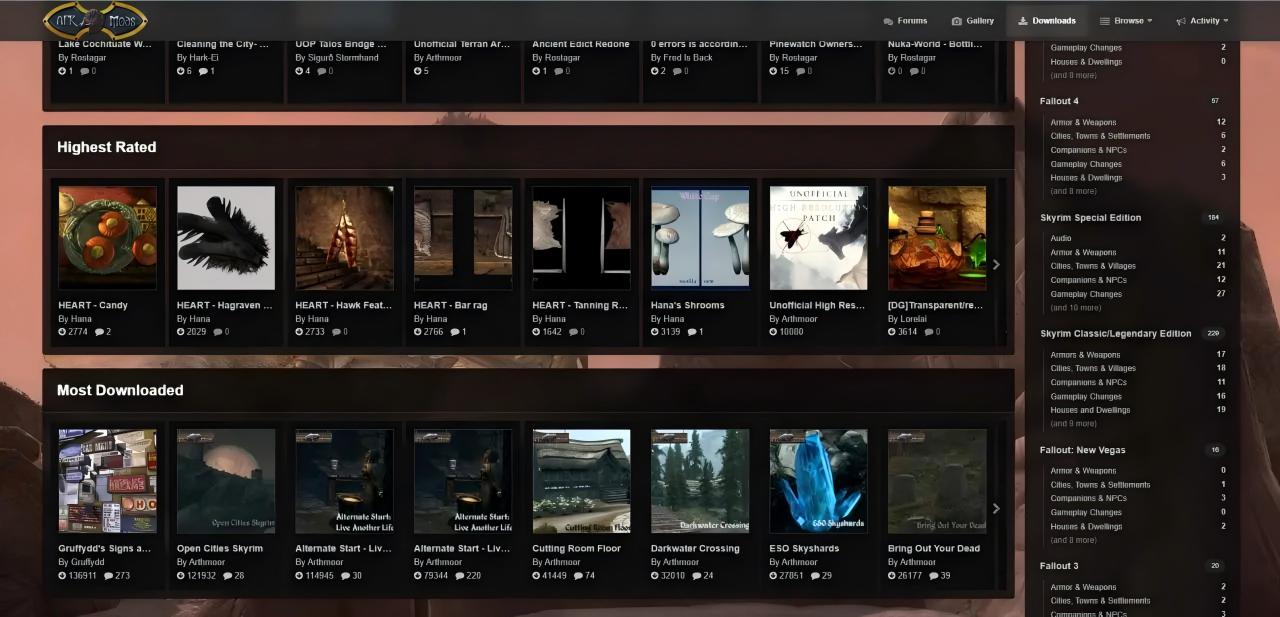The width and height of the screenshot is (1280, 617).
Task: Open the Open Cities Skyrim thumbnail
Action: [226, 481]
